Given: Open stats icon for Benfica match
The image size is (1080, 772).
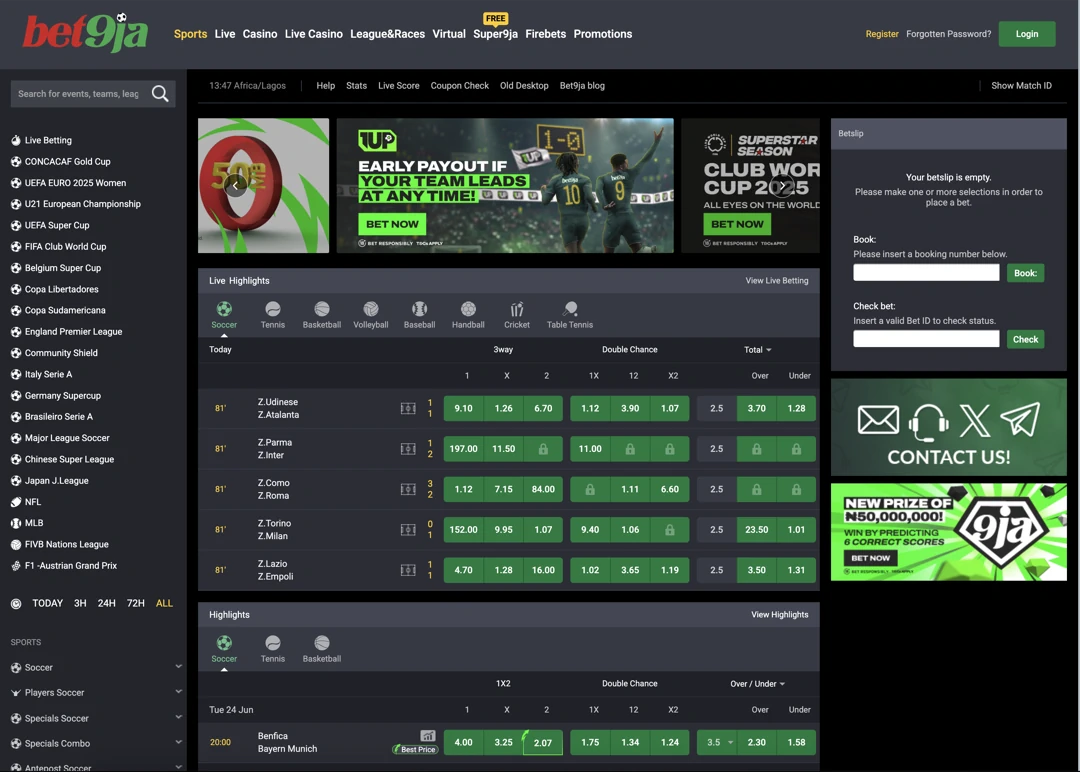Looking at the screenshot, I should (x=428, y=736).
